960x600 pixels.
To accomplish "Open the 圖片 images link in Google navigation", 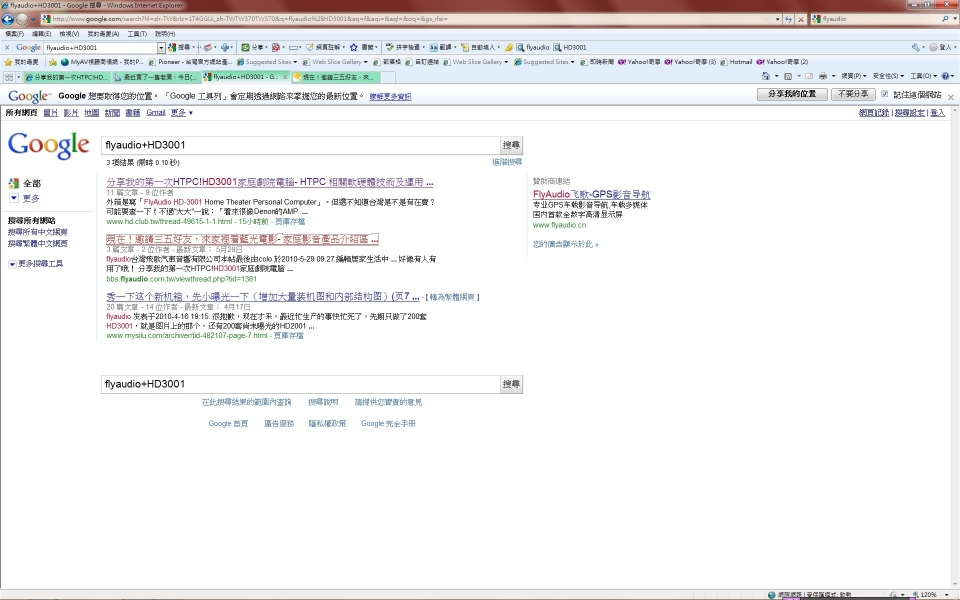I will coord(51,113).
